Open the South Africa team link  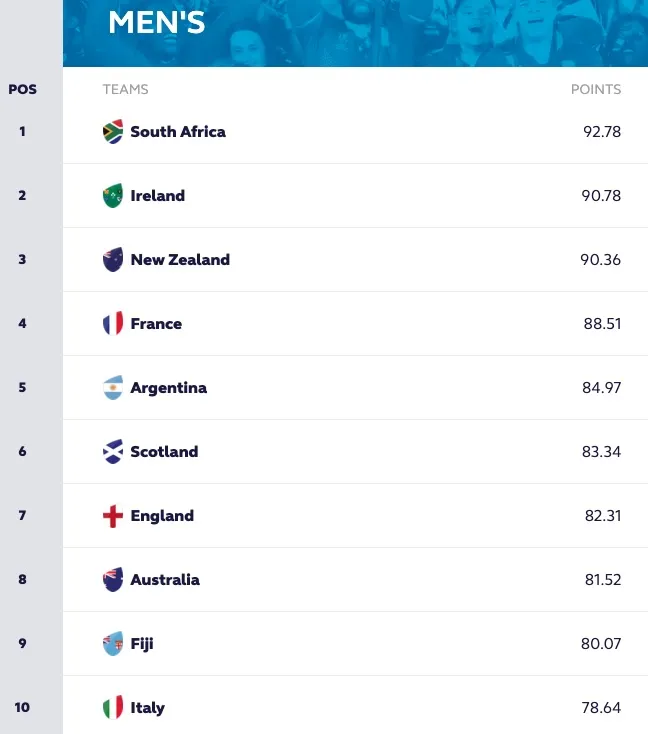pos(178,132)
